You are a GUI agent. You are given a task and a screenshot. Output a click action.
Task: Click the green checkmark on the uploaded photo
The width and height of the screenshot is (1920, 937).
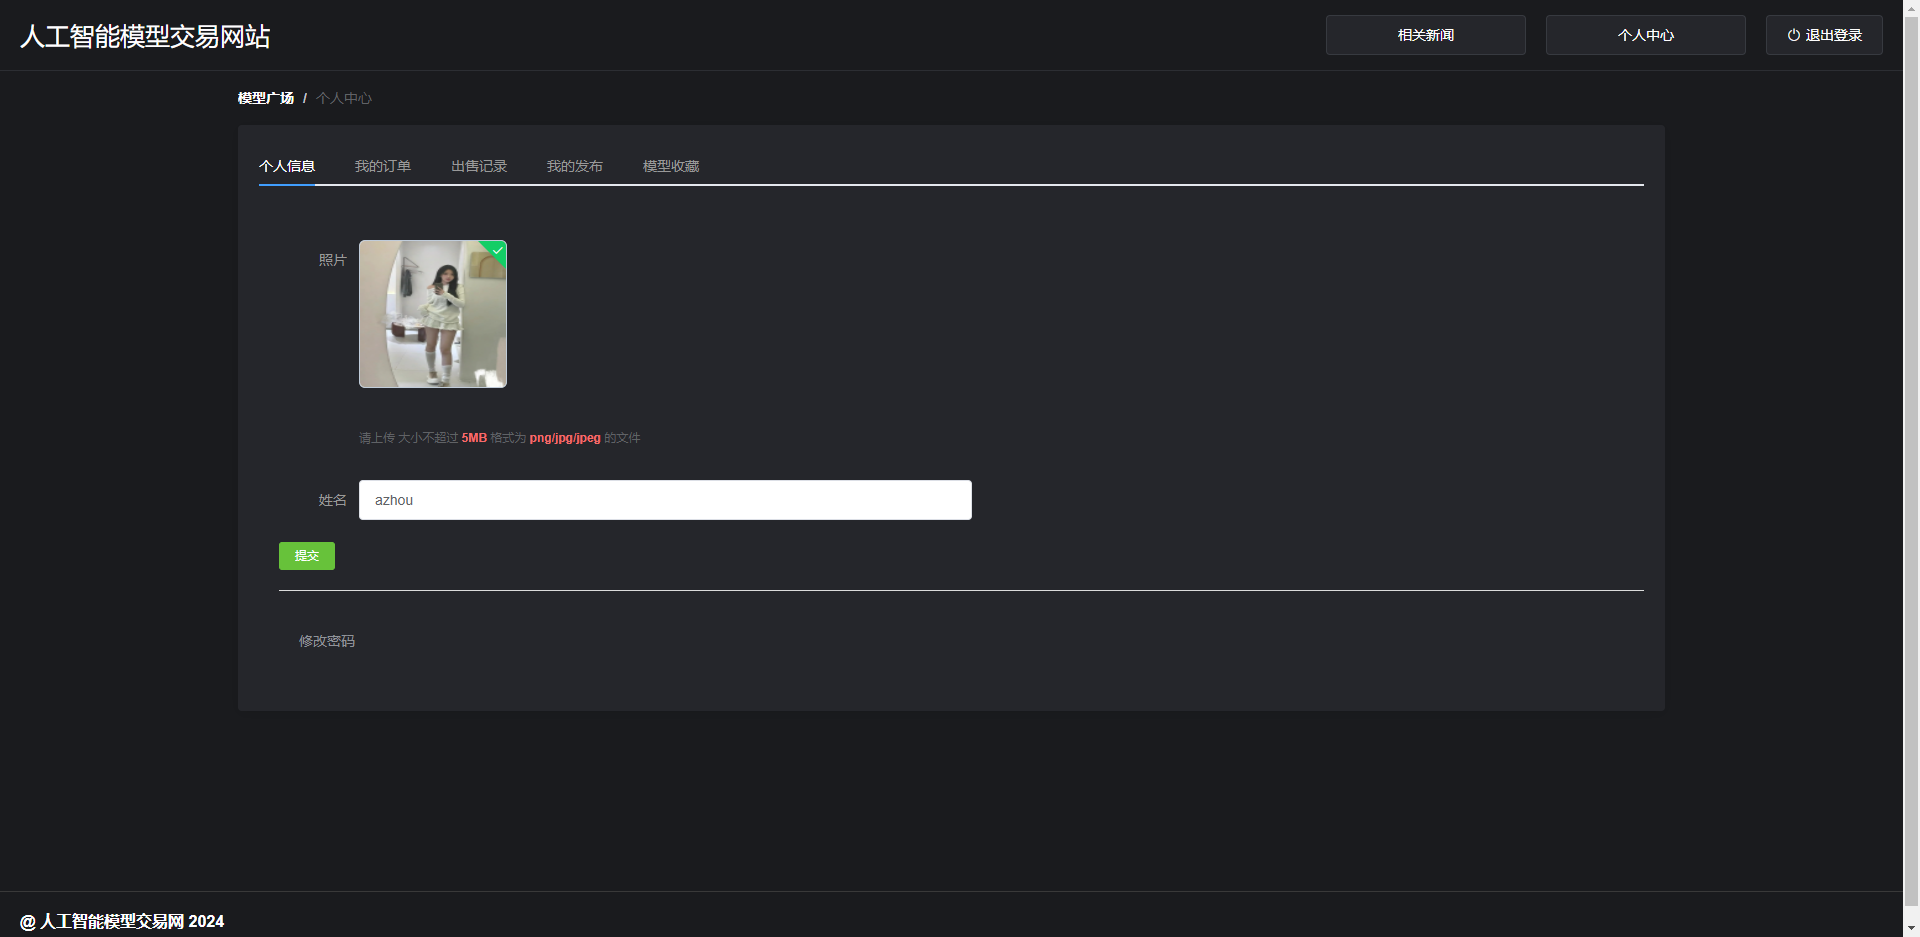coord(497,249)
